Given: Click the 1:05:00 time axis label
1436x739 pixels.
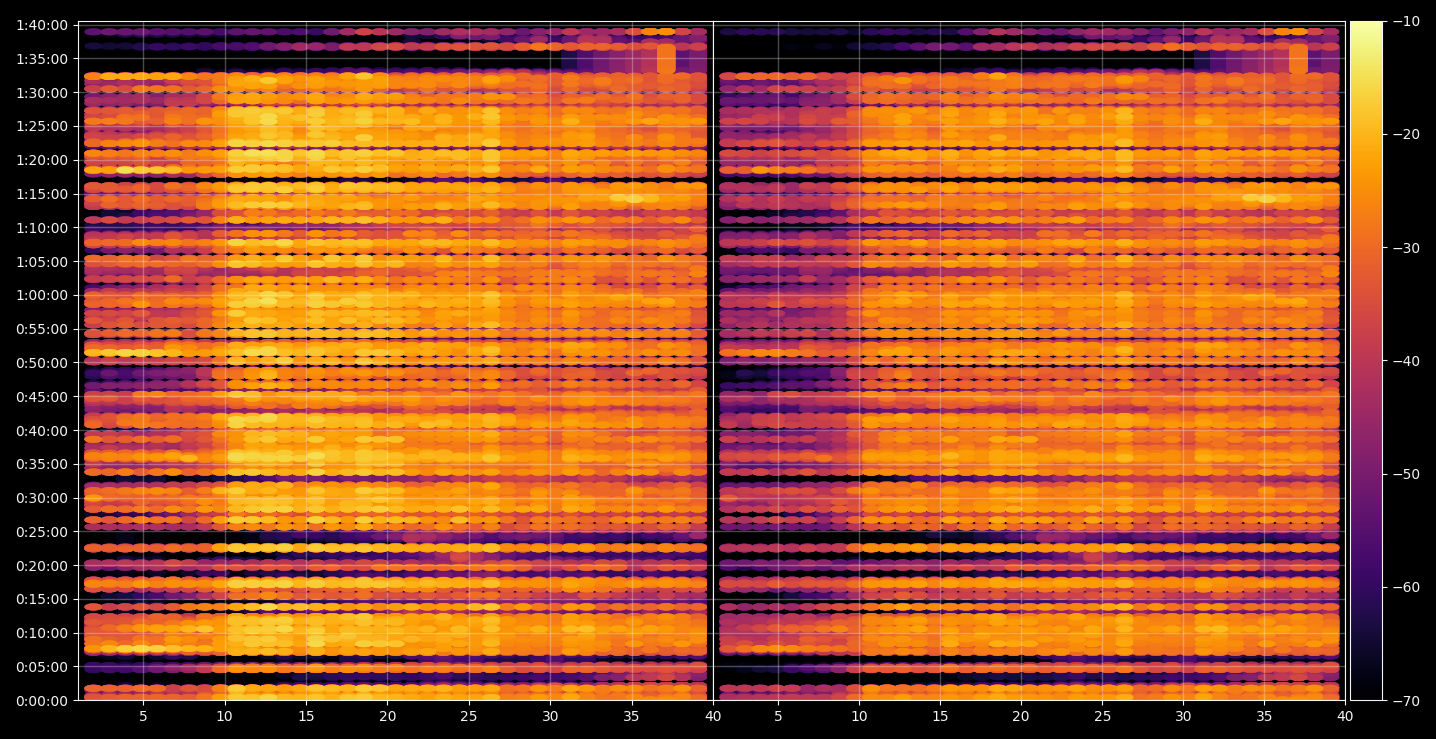Looking at the screenshot, I should click(42, 261).
